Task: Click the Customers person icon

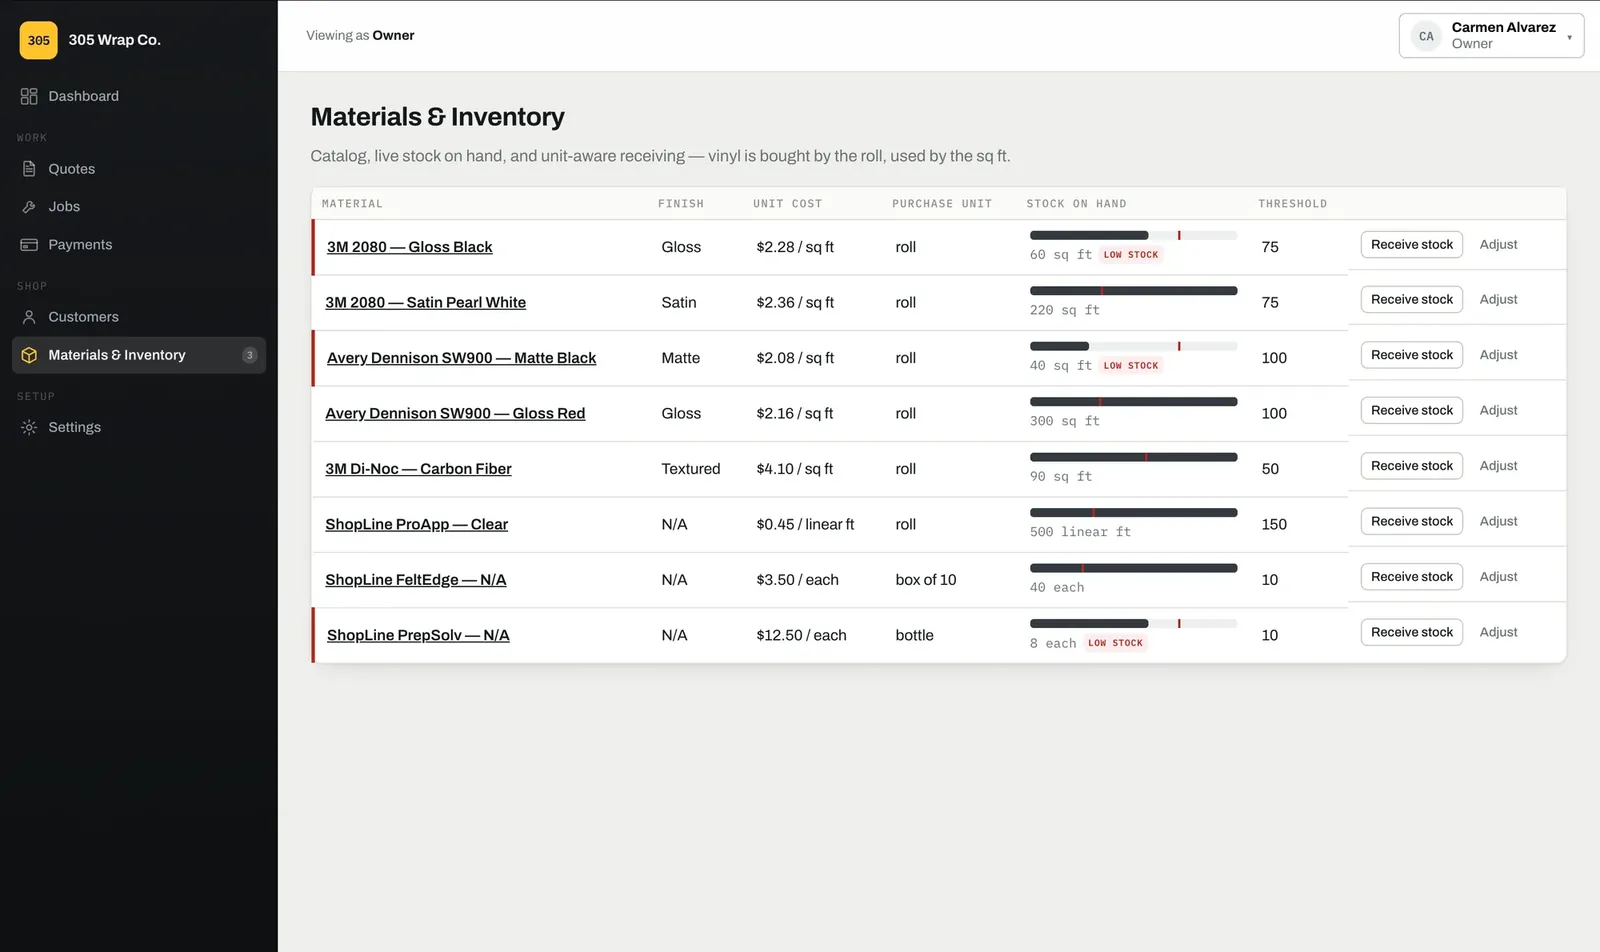Action: coord(29,317)
